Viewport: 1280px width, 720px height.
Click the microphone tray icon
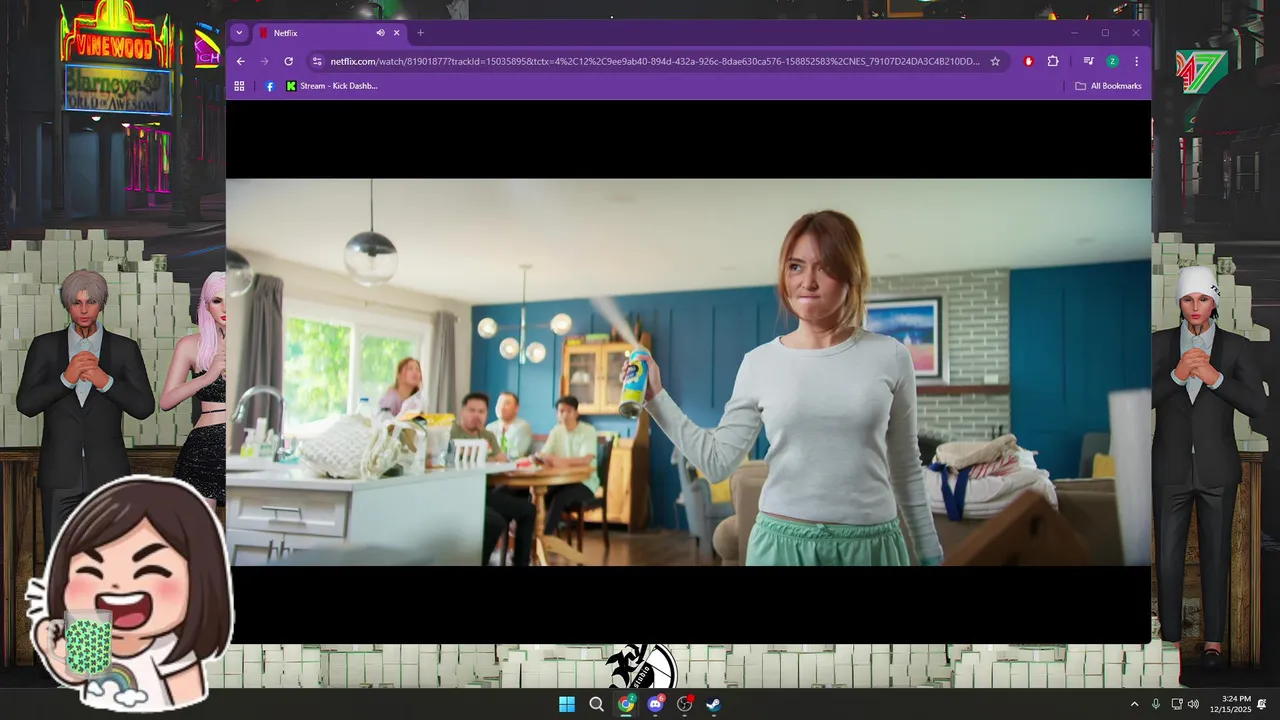1156,704
